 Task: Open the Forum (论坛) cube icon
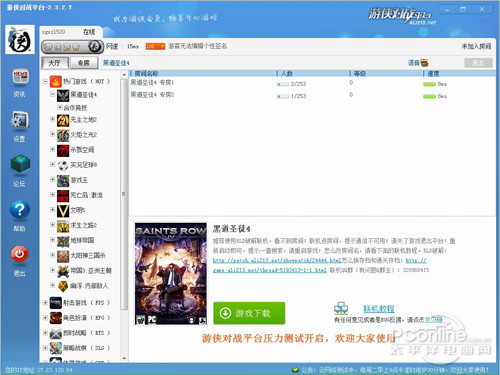(x=20, y=164)
